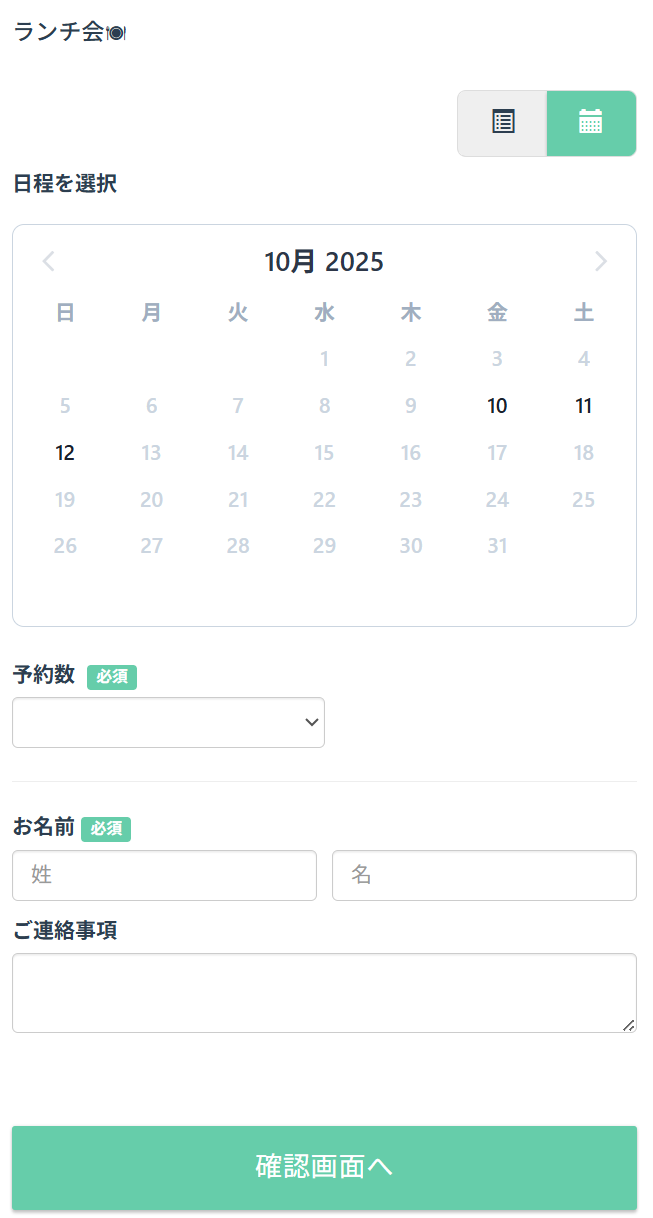Click the 姓 input field

(164, 875)
